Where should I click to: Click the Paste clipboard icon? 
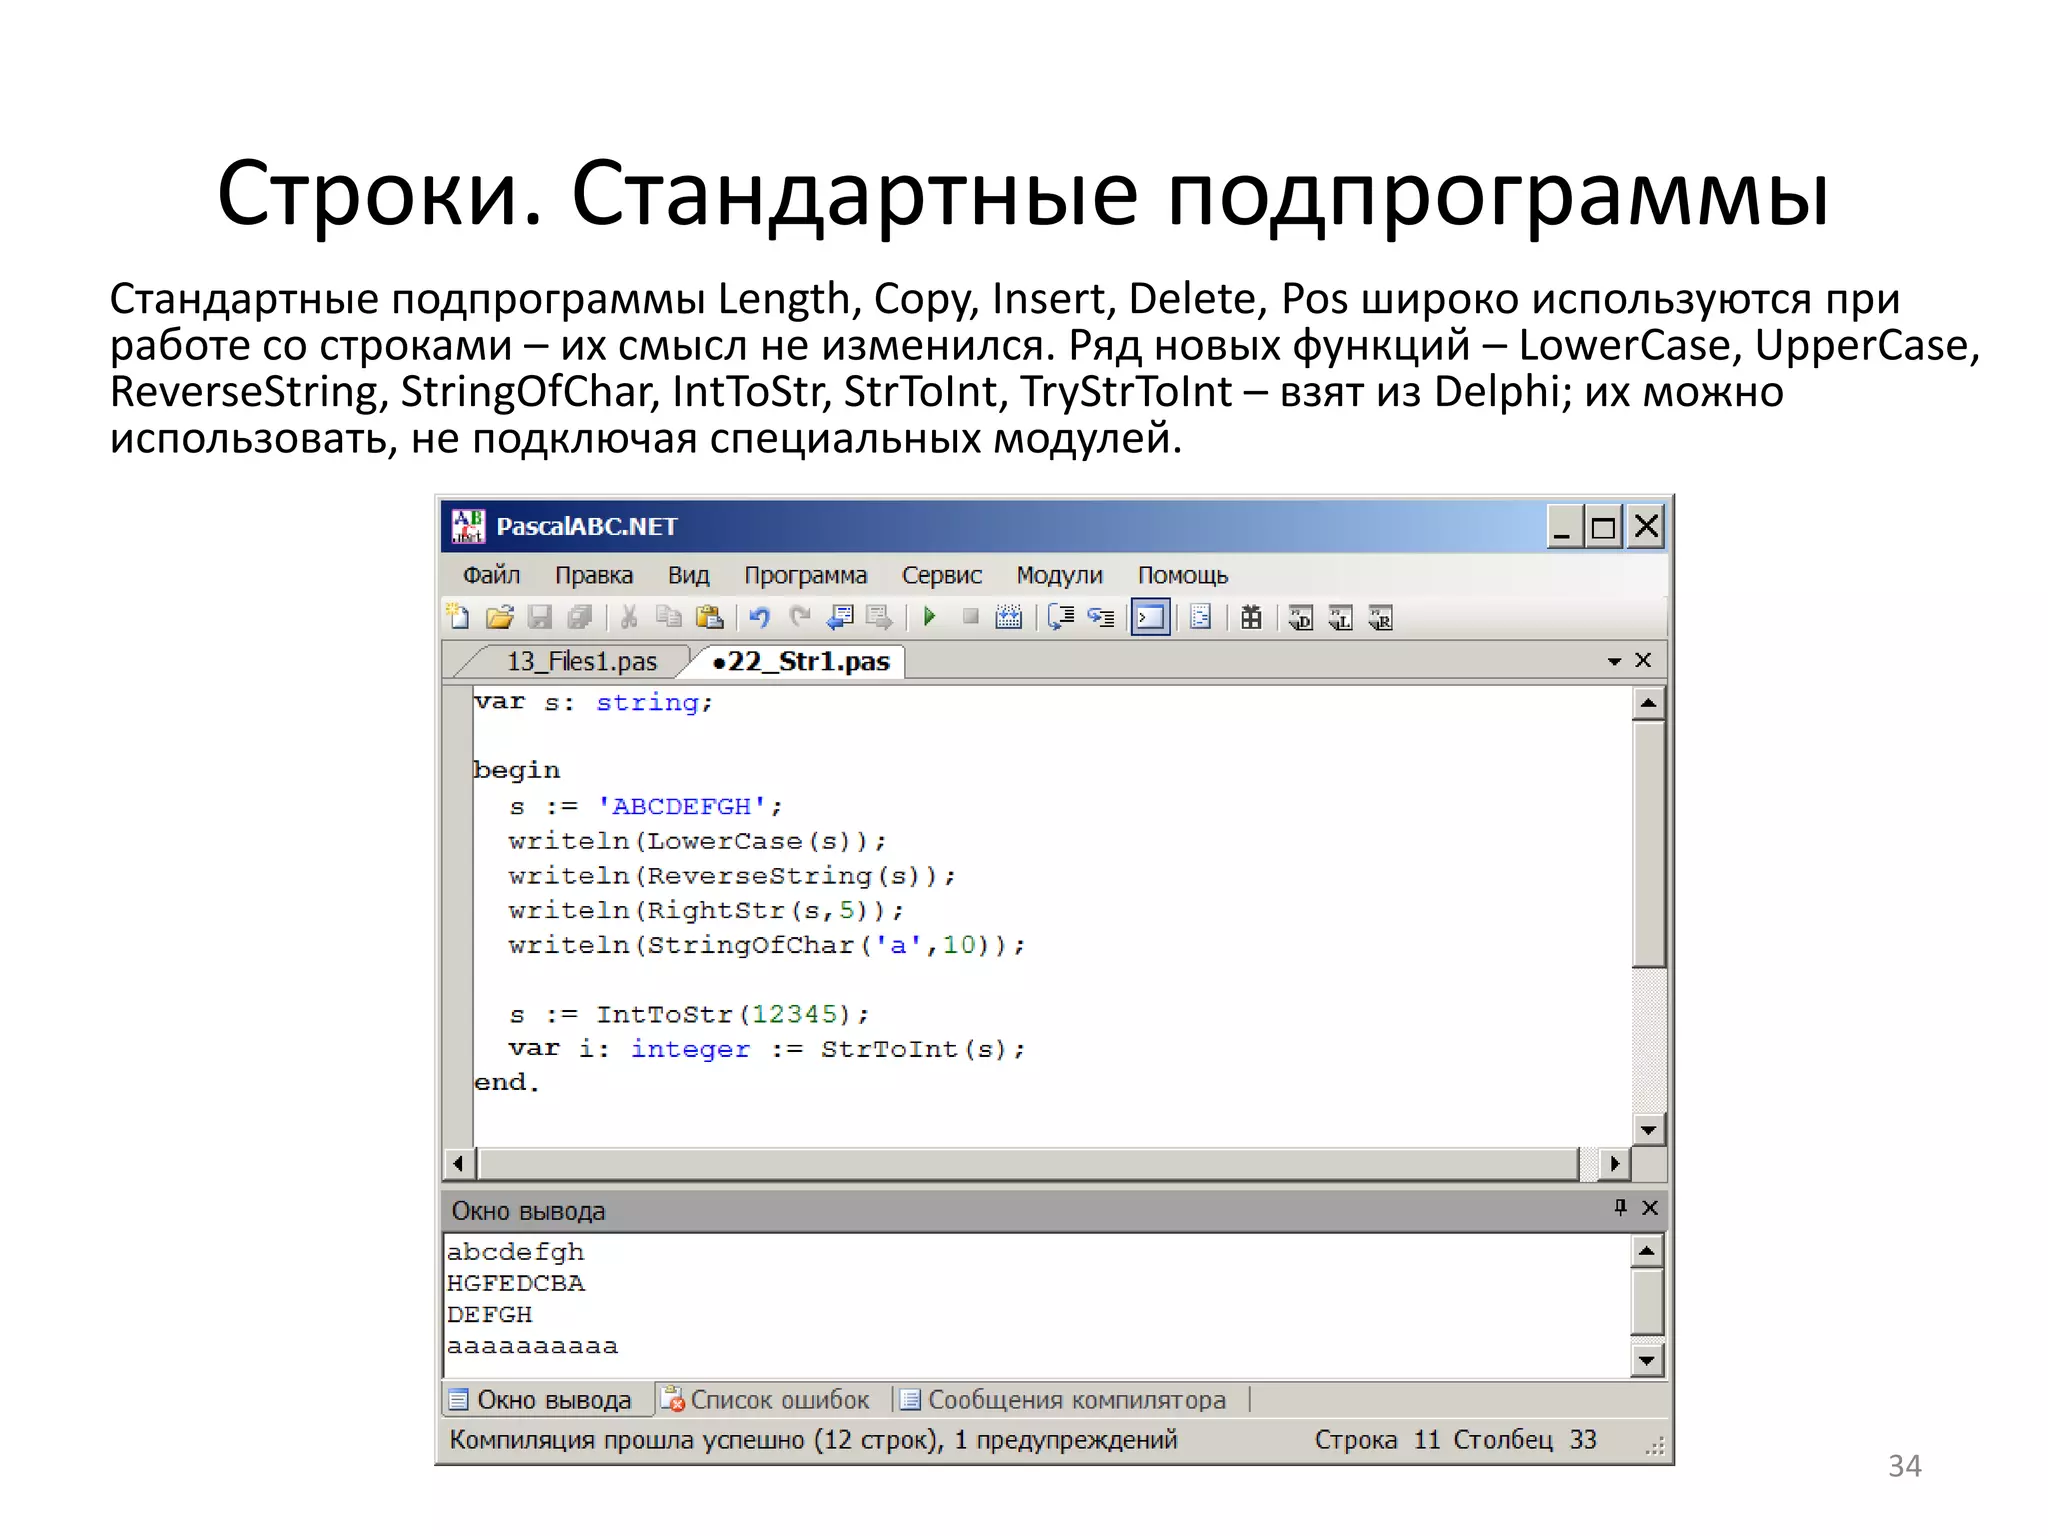[709, 617]
